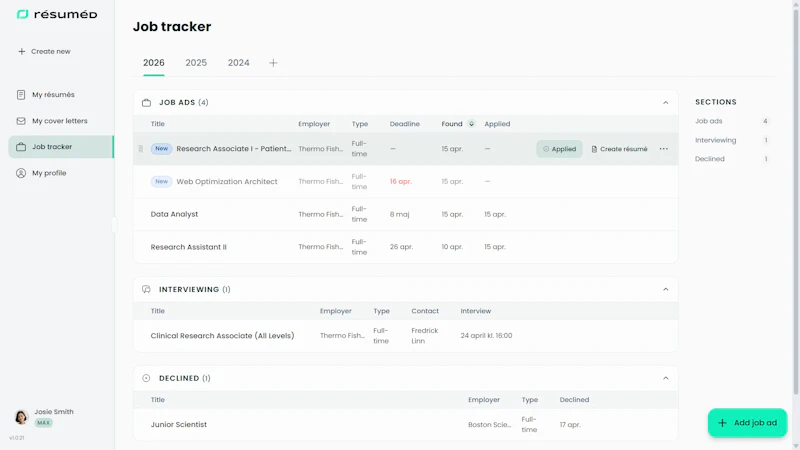Open Research Associate I – Patient job

[x=234, y=148]
